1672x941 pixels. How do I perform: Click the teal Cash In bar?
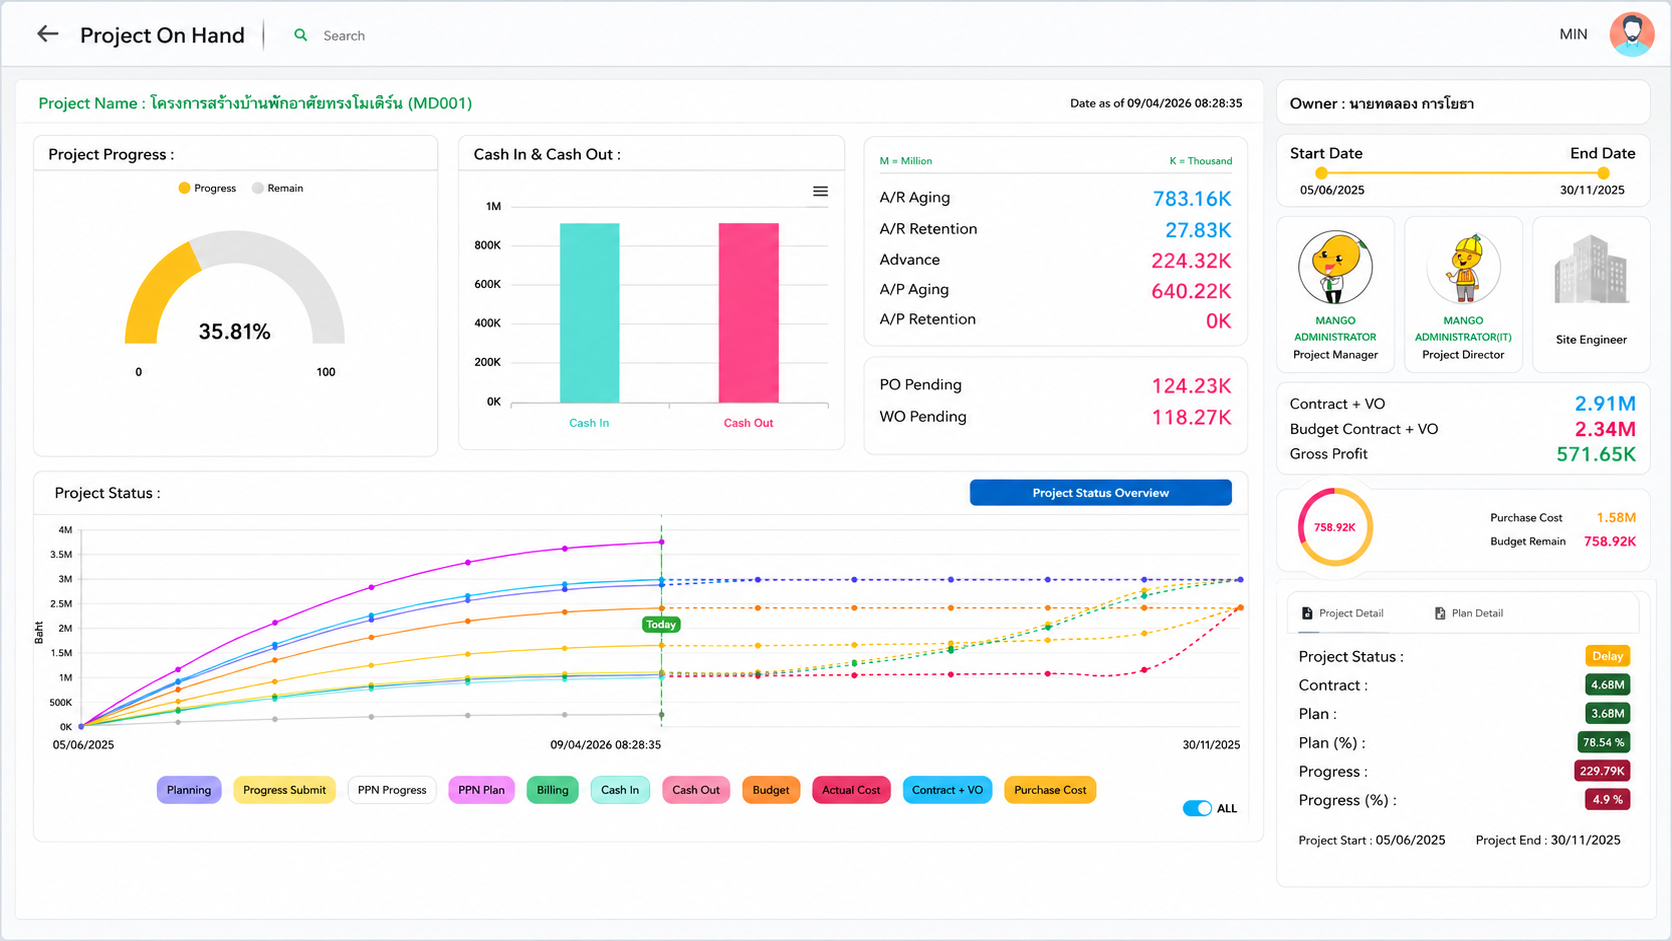click(x=589, y=313)
